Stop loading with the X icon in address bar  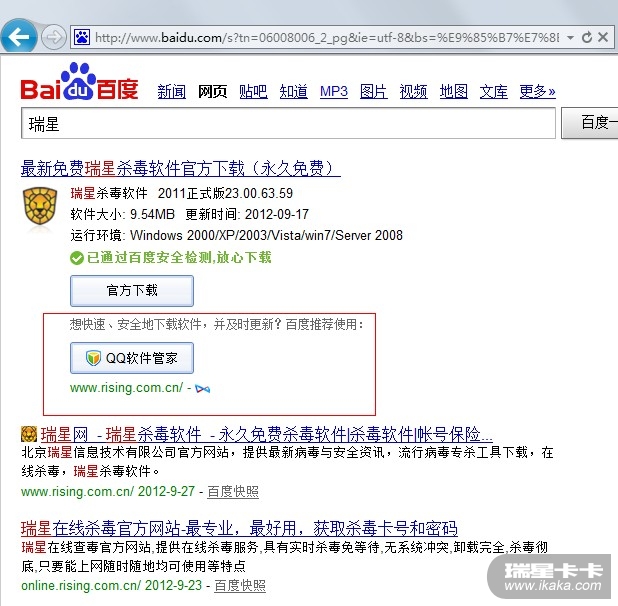[x=603, y=37]
